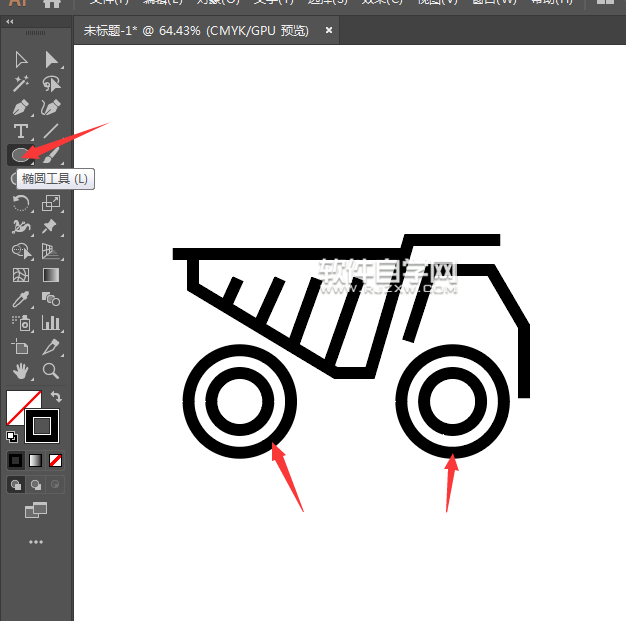Select the Zoom magnifier tool
This screenshot has width=626, height=621.
[50, 371]
